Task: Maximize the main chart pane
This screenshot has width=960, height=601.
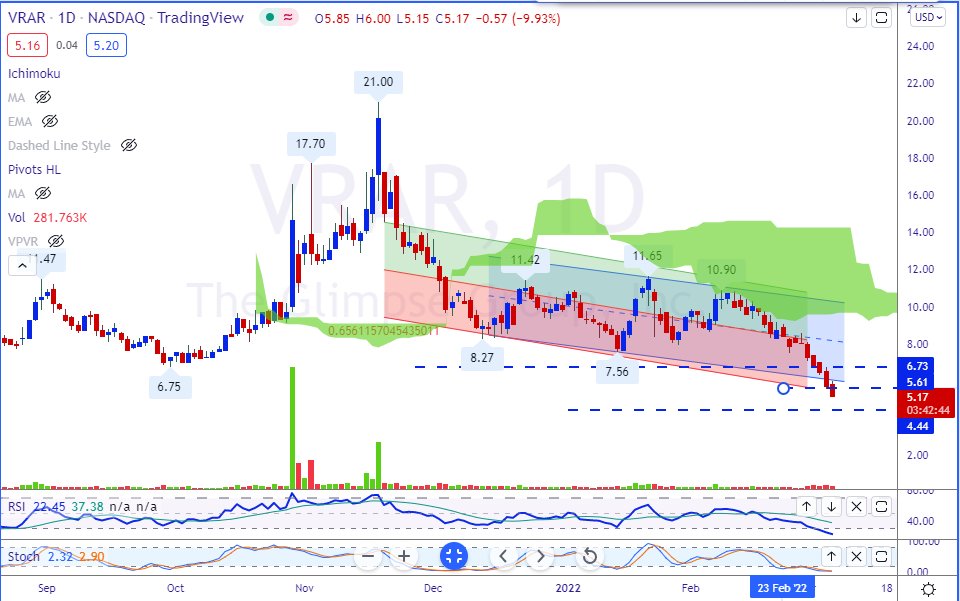Action: [881, 18]
